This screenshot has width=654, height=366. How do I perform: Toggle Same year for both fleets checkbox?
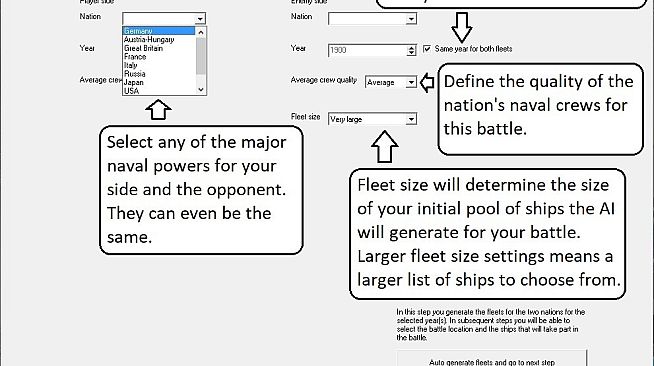[427, 49]
